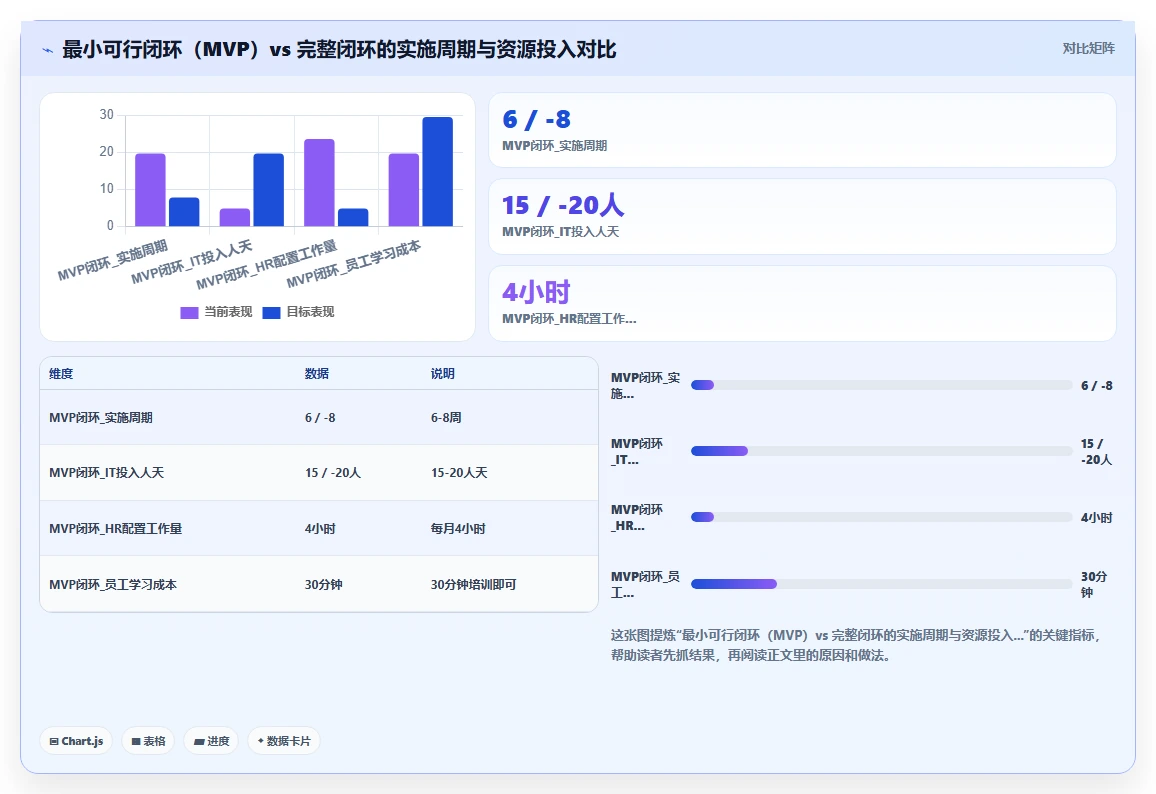The height and width of the screenshot is (794, 1156).
Task: Click the header title 最小可行闭环（MVP）
Action: click(x=161, y=49)
